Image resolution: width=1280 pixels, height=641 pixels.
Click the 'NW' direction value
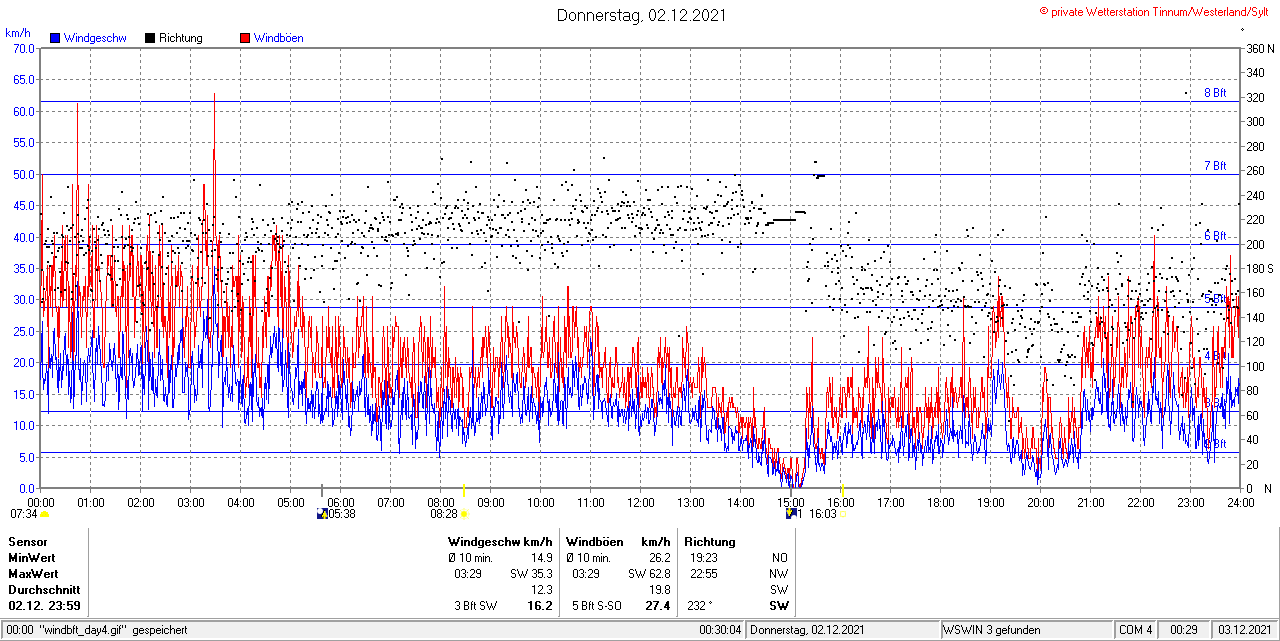tap(779, 573)
